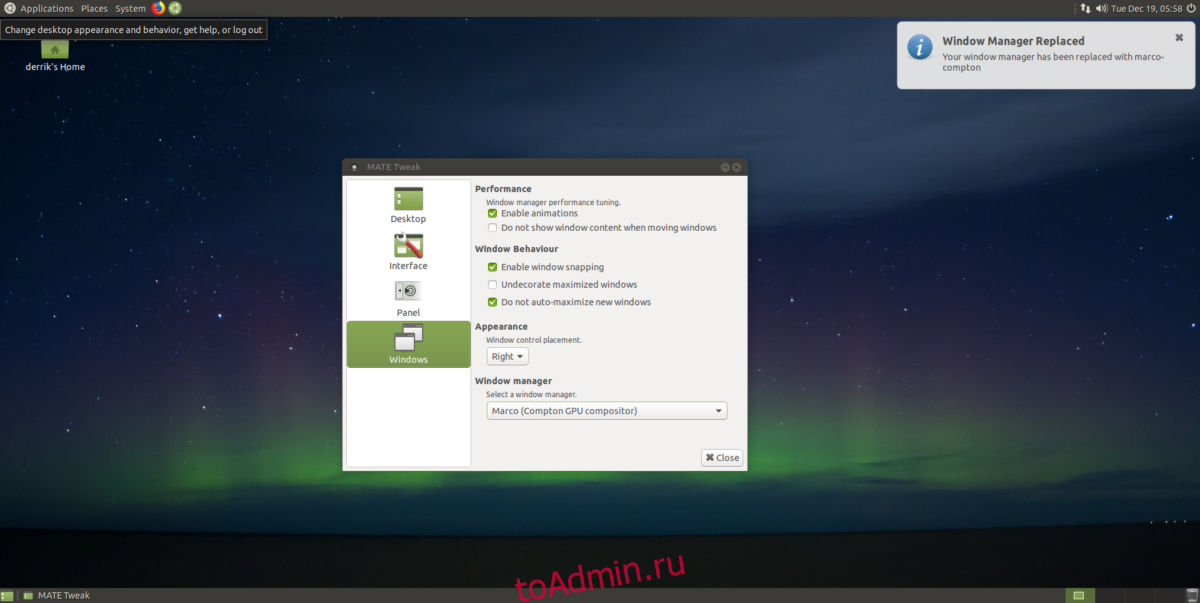Open the volume control speaker icon

[x=1101, y=8]
